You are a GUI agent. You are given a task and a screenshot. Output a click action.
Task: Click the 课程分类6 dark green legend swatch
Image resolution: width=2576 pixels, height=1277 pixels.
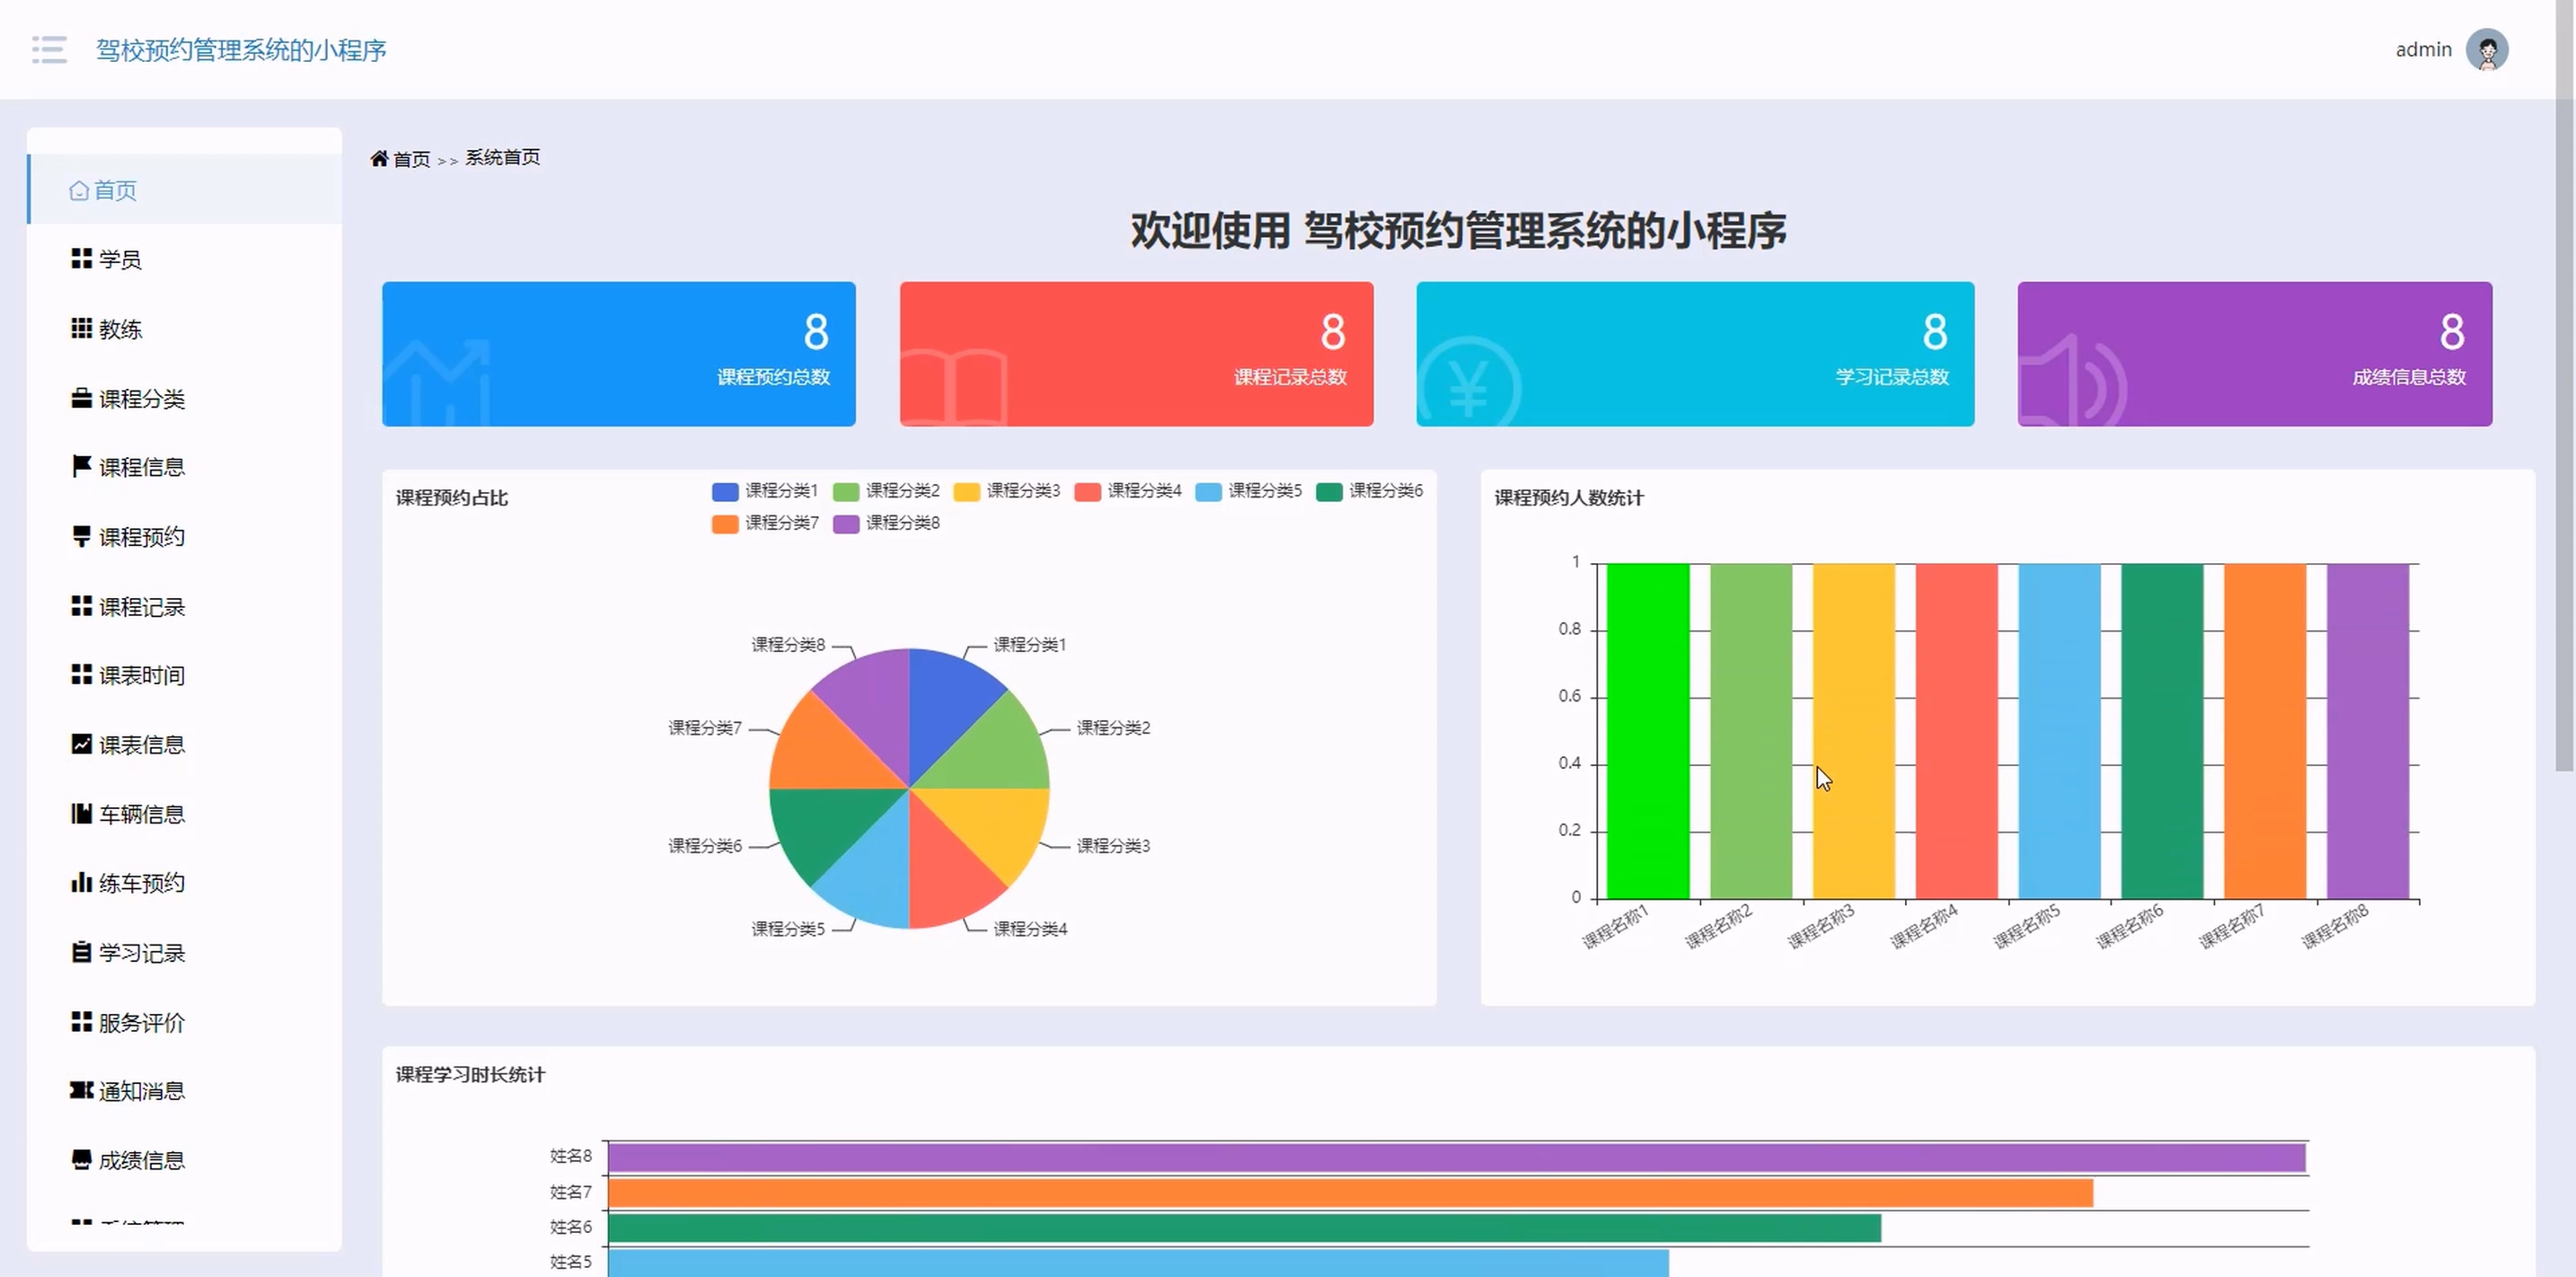click(x=1328, y=491)
